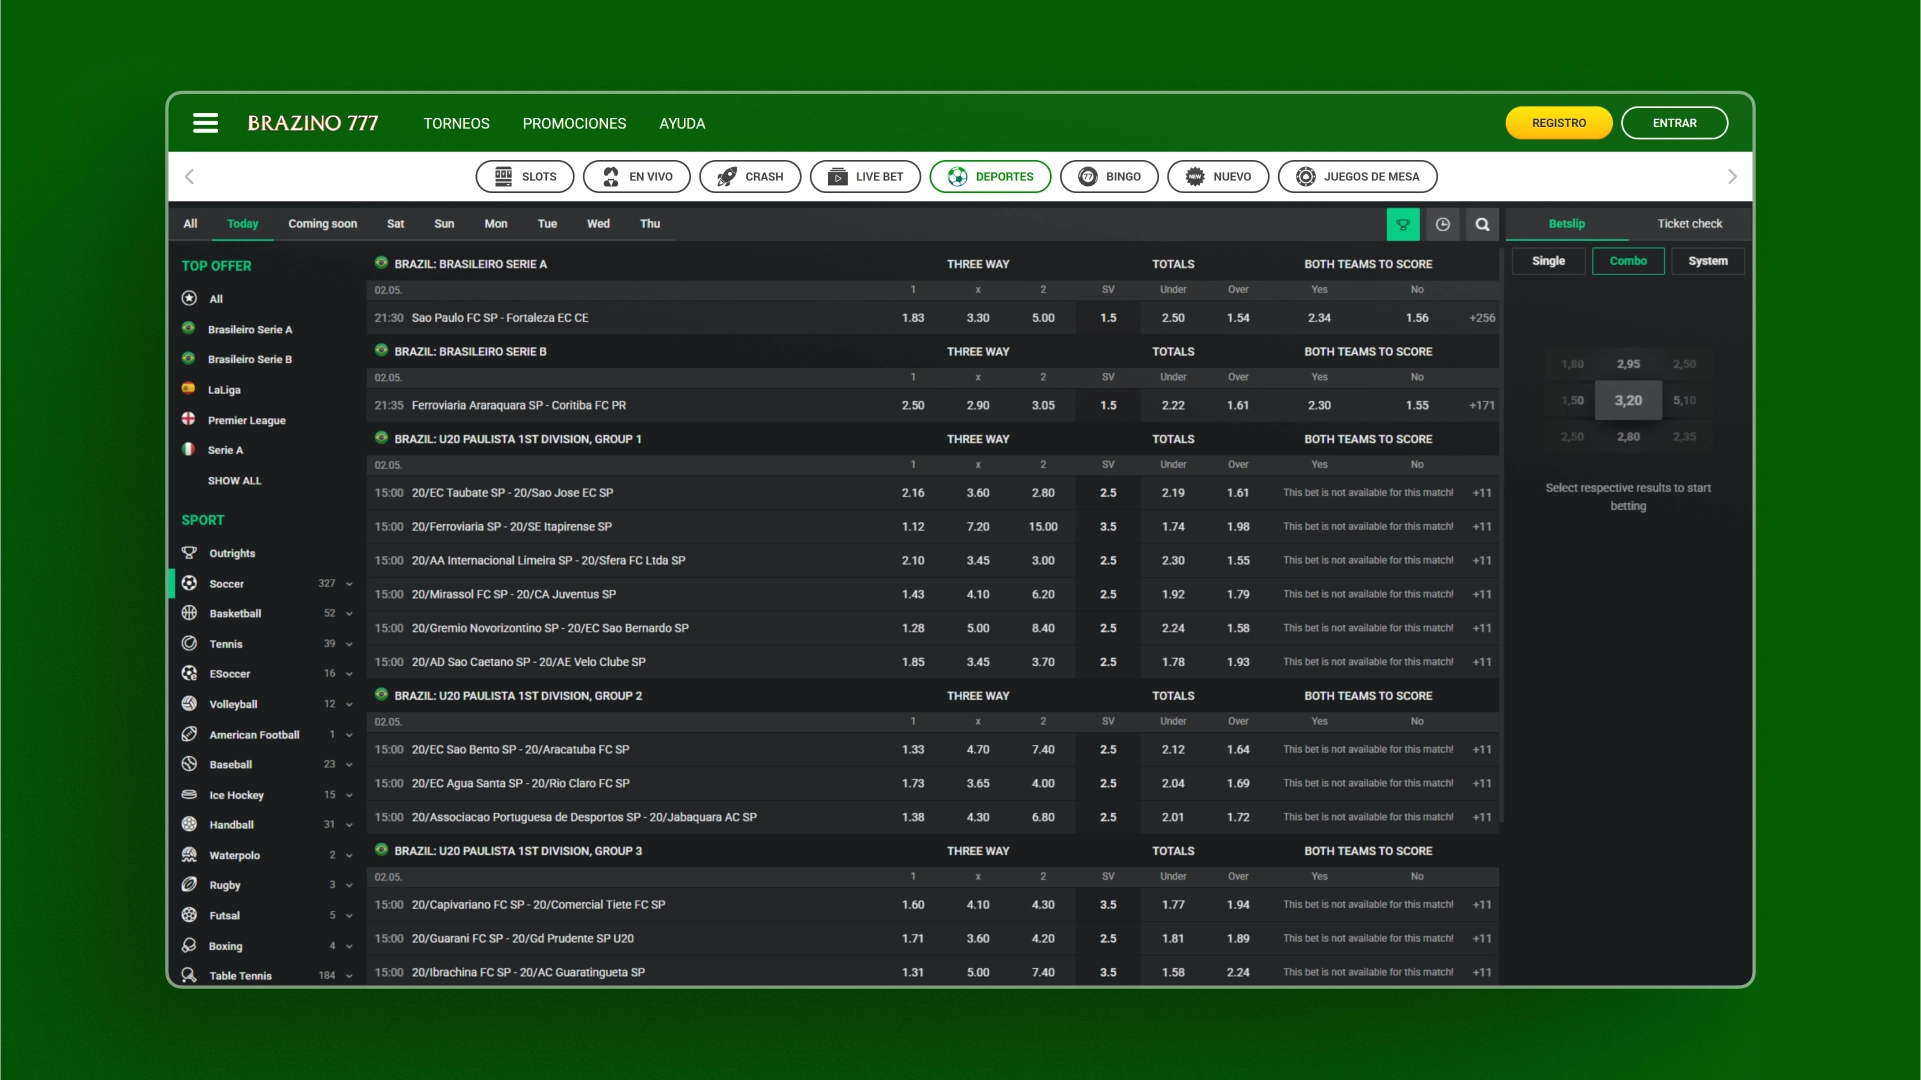Click the star icon next to All
1921x1080 pixels.
point(189,298)
